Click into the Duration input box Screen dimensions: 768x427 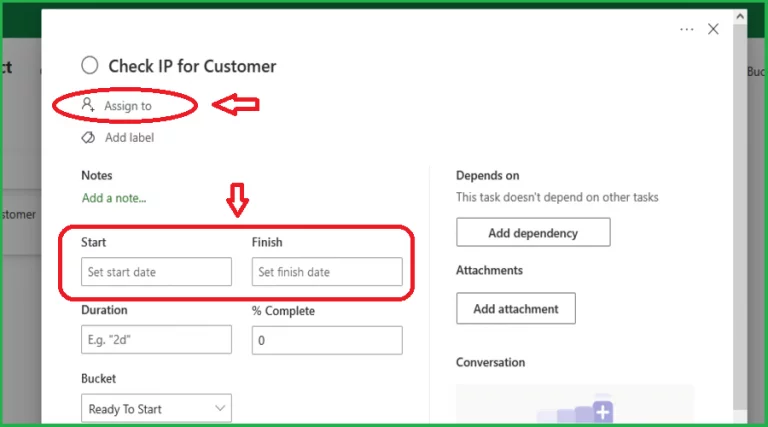tap(156, 339)
